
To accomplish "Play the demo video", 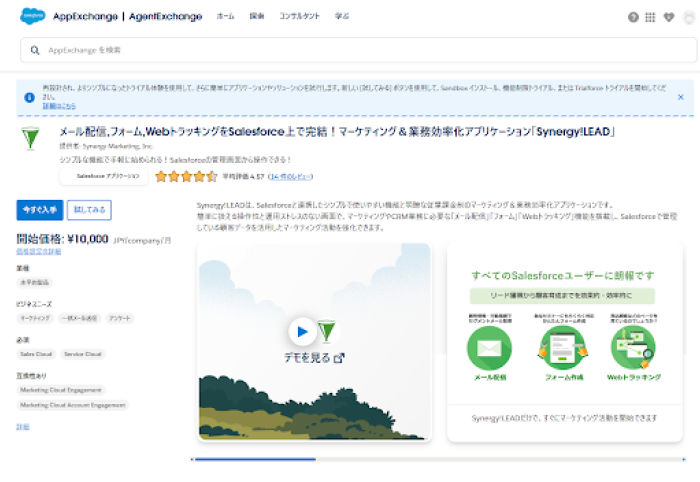I will [302, 331].
